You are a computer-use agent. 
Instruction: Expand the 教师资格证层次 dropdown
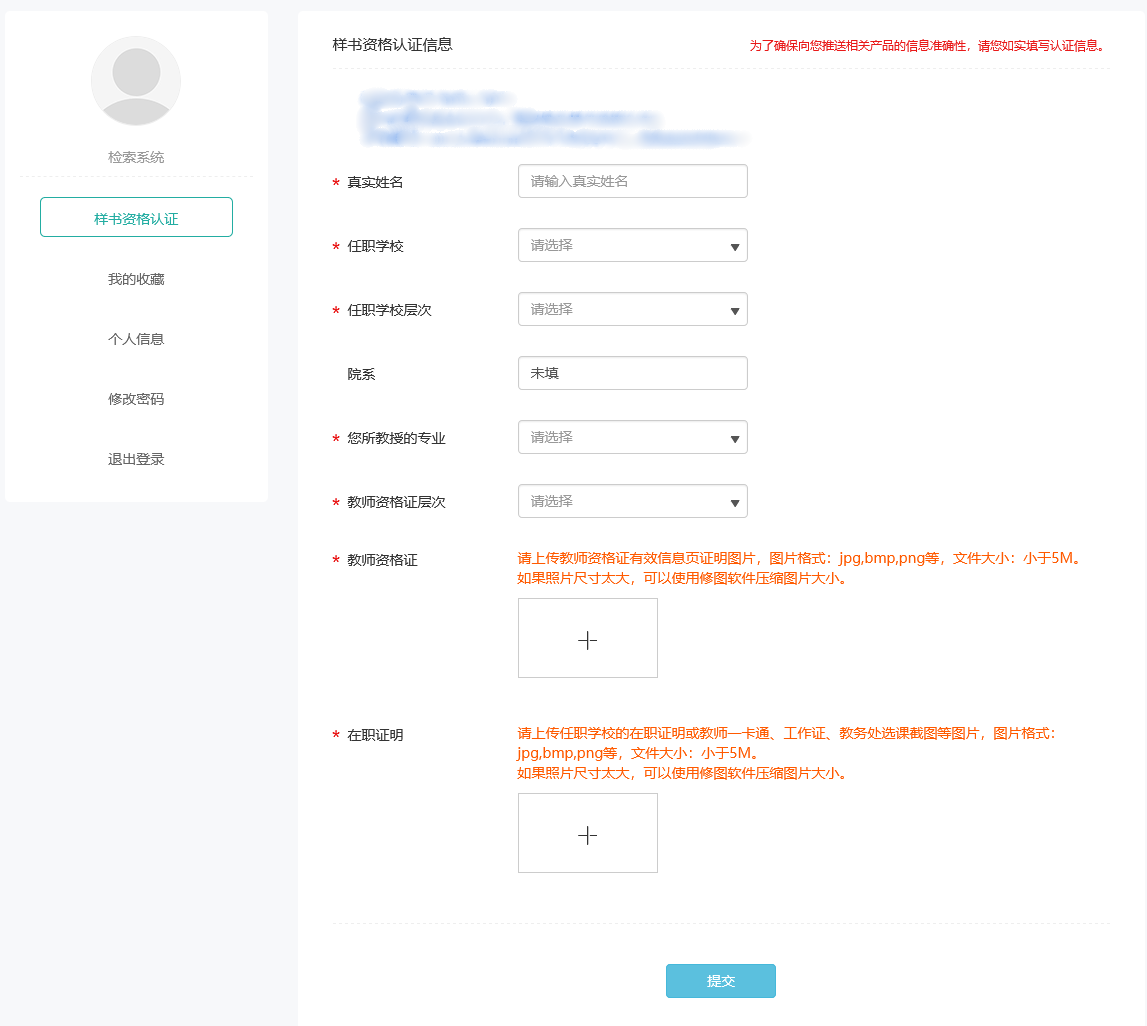pyautogui.click(x=632, y=502)
